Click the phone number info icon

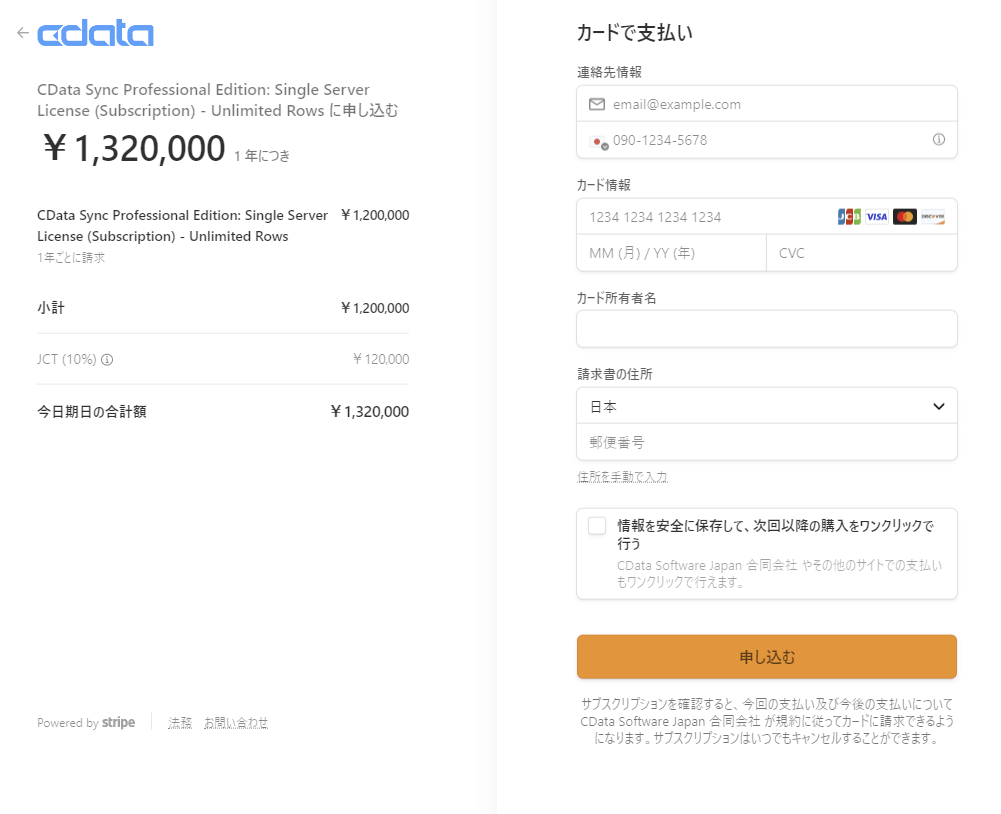(x=939, y=140)
